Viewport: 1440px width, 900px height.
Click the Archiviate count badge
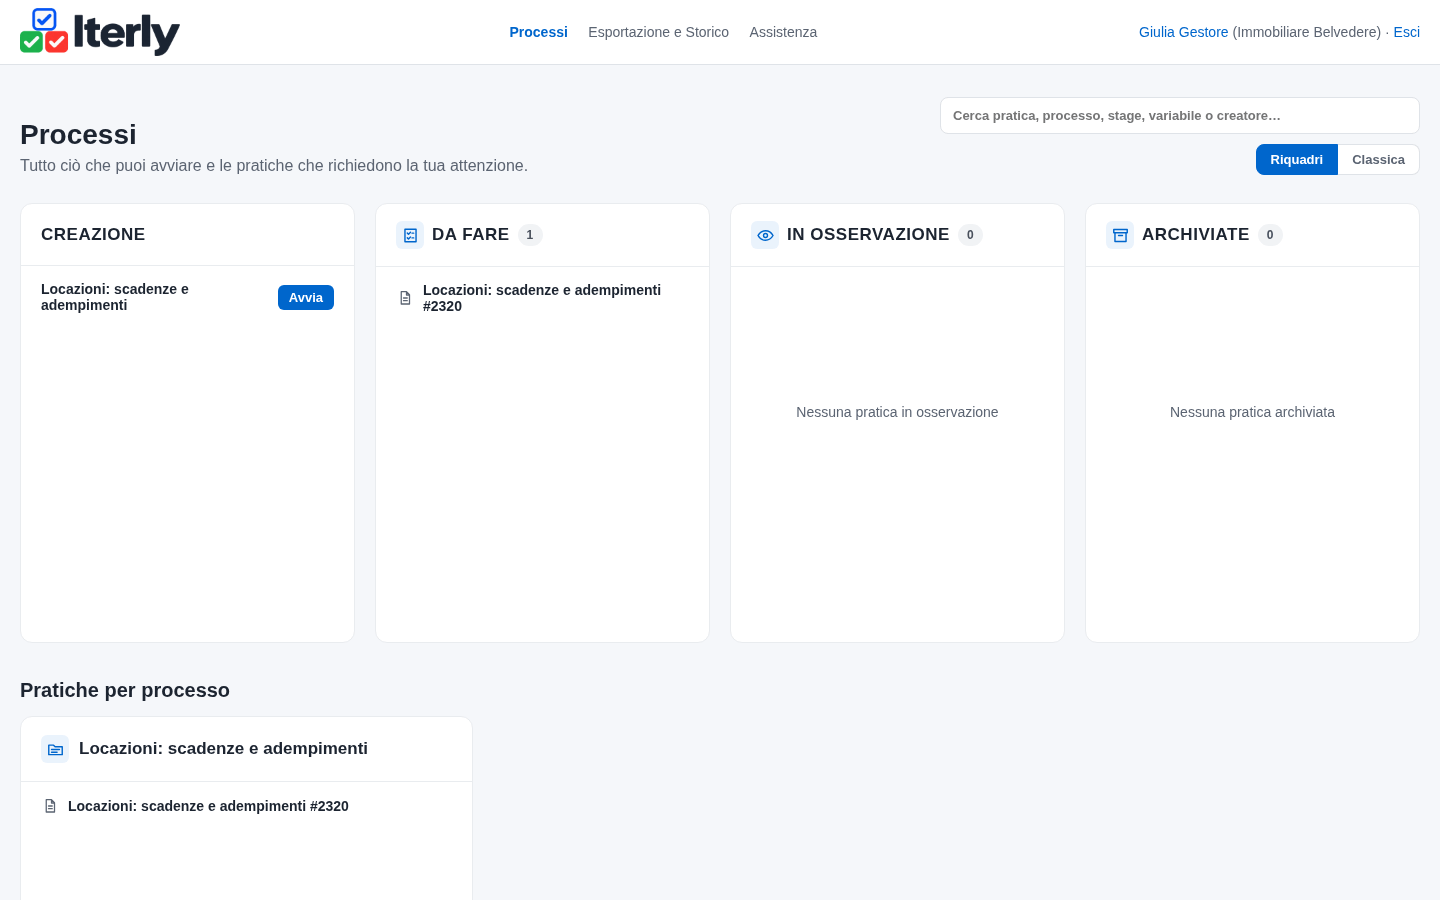pos(1270,235)
